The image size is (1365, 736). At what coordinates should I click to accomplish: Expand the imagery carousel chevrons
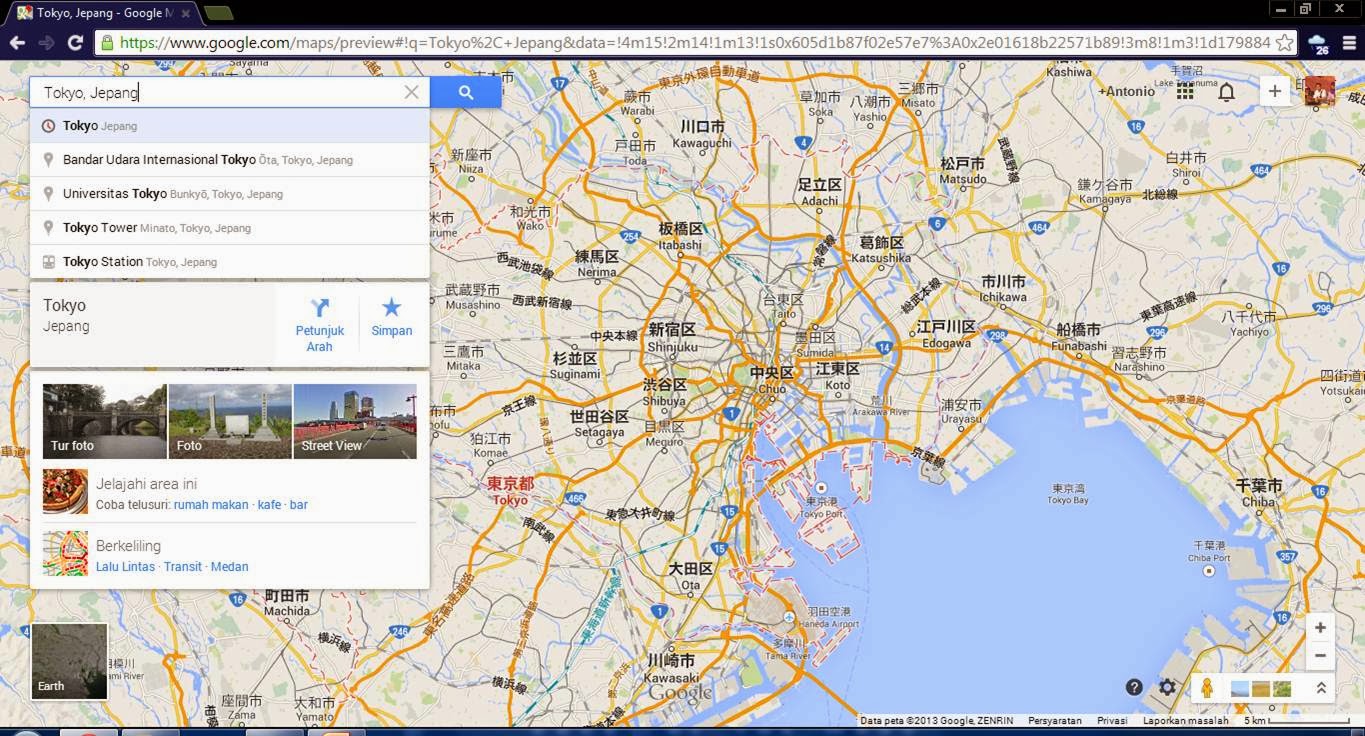tap(1320, 688)
